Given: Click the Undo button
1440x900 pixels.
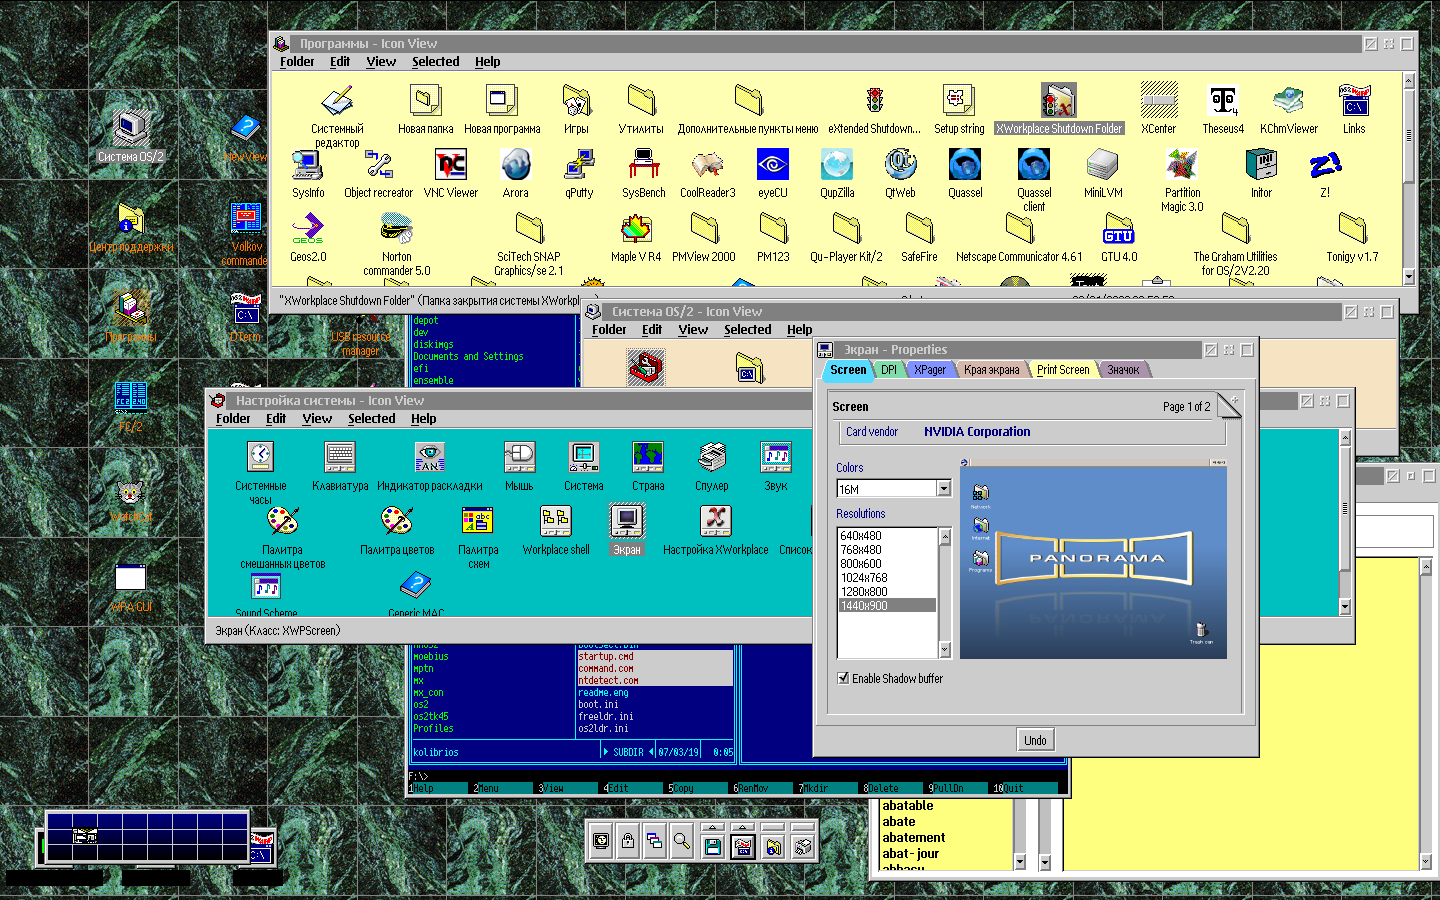Looking at the screenshot, I should [1035, 740].
